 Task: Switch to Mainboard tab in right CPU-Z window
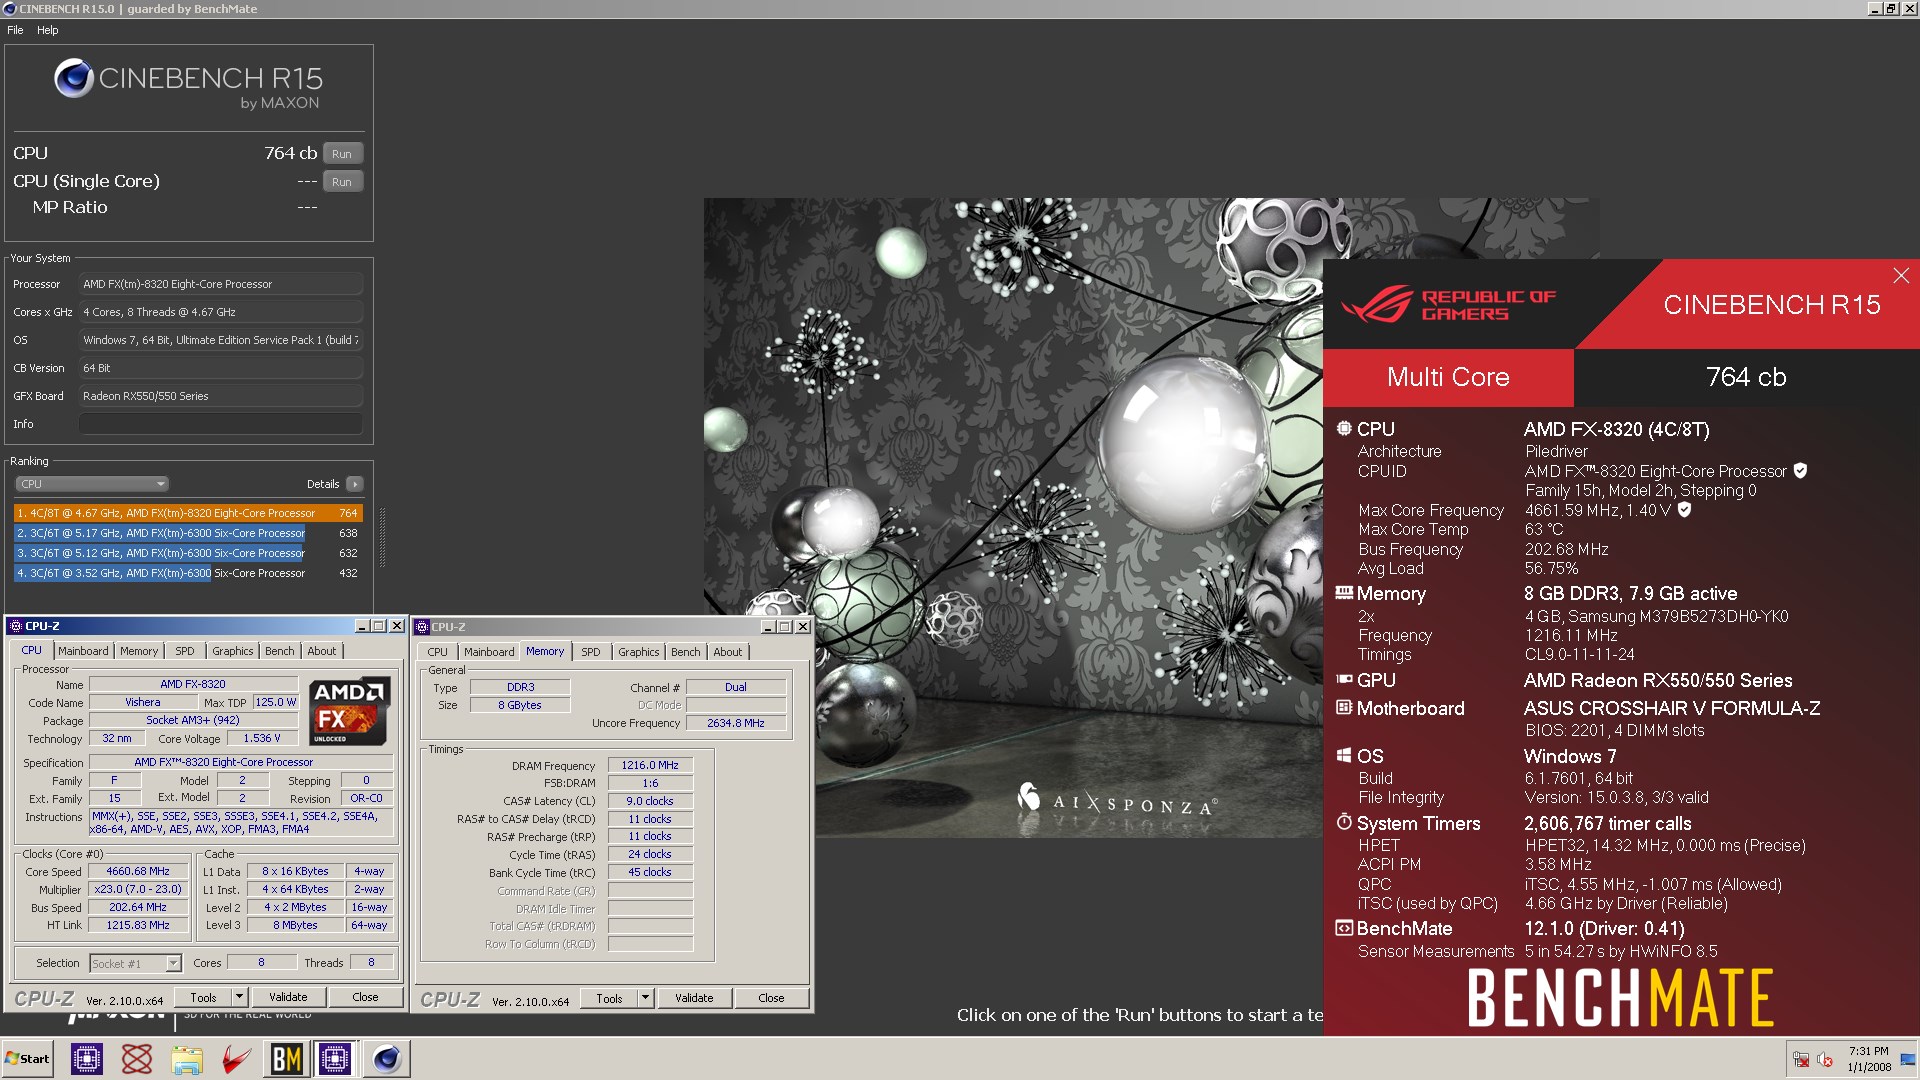pos(489,652)
